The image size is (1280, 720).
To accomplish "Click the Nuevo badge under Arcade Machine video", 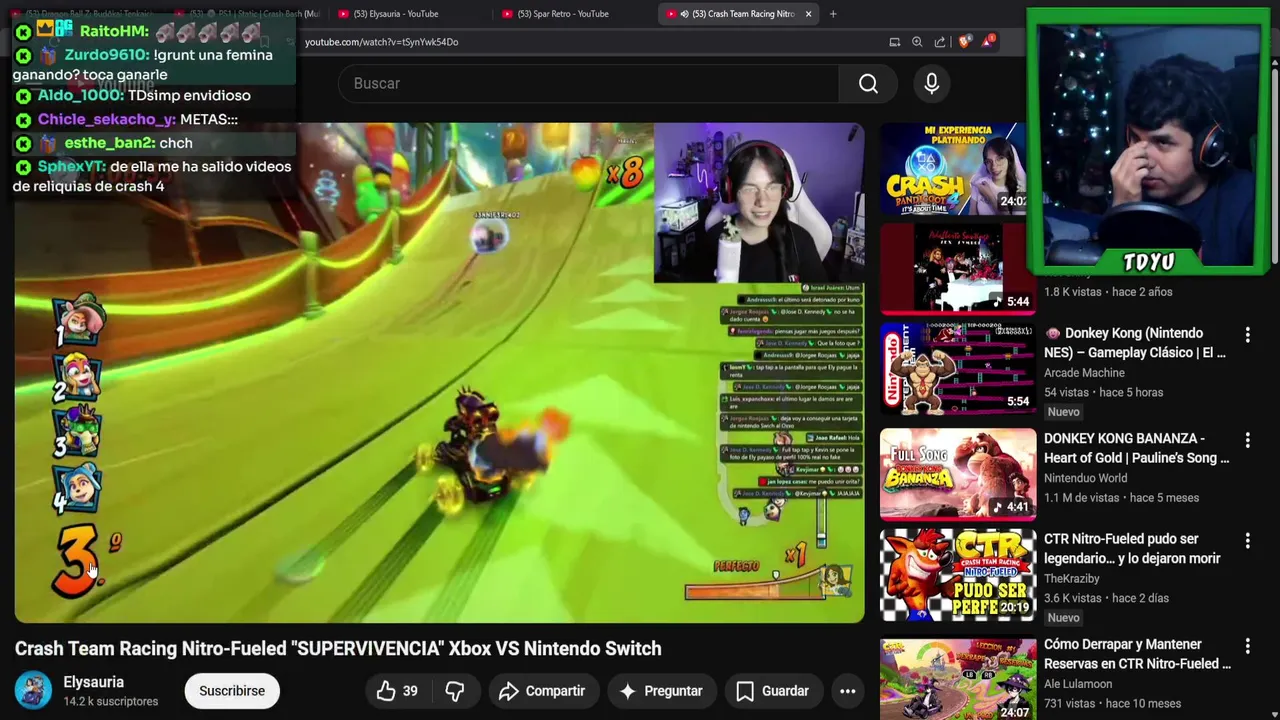I will coord(1063,412).
